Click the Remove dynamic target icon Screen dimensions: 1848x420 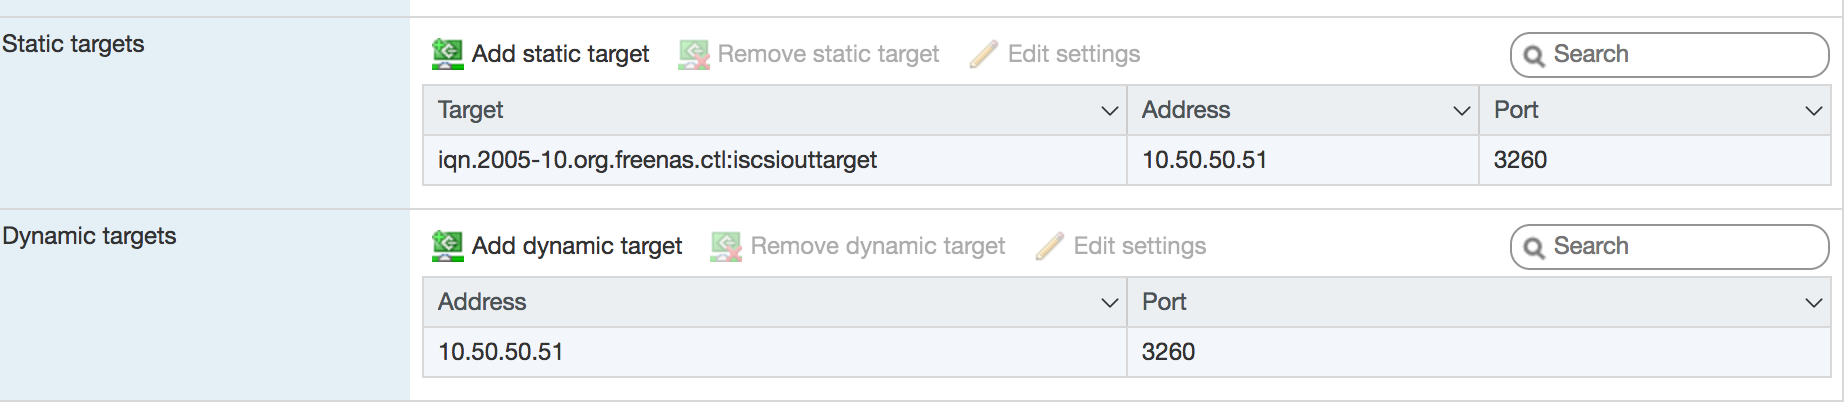tap(726, 246)
